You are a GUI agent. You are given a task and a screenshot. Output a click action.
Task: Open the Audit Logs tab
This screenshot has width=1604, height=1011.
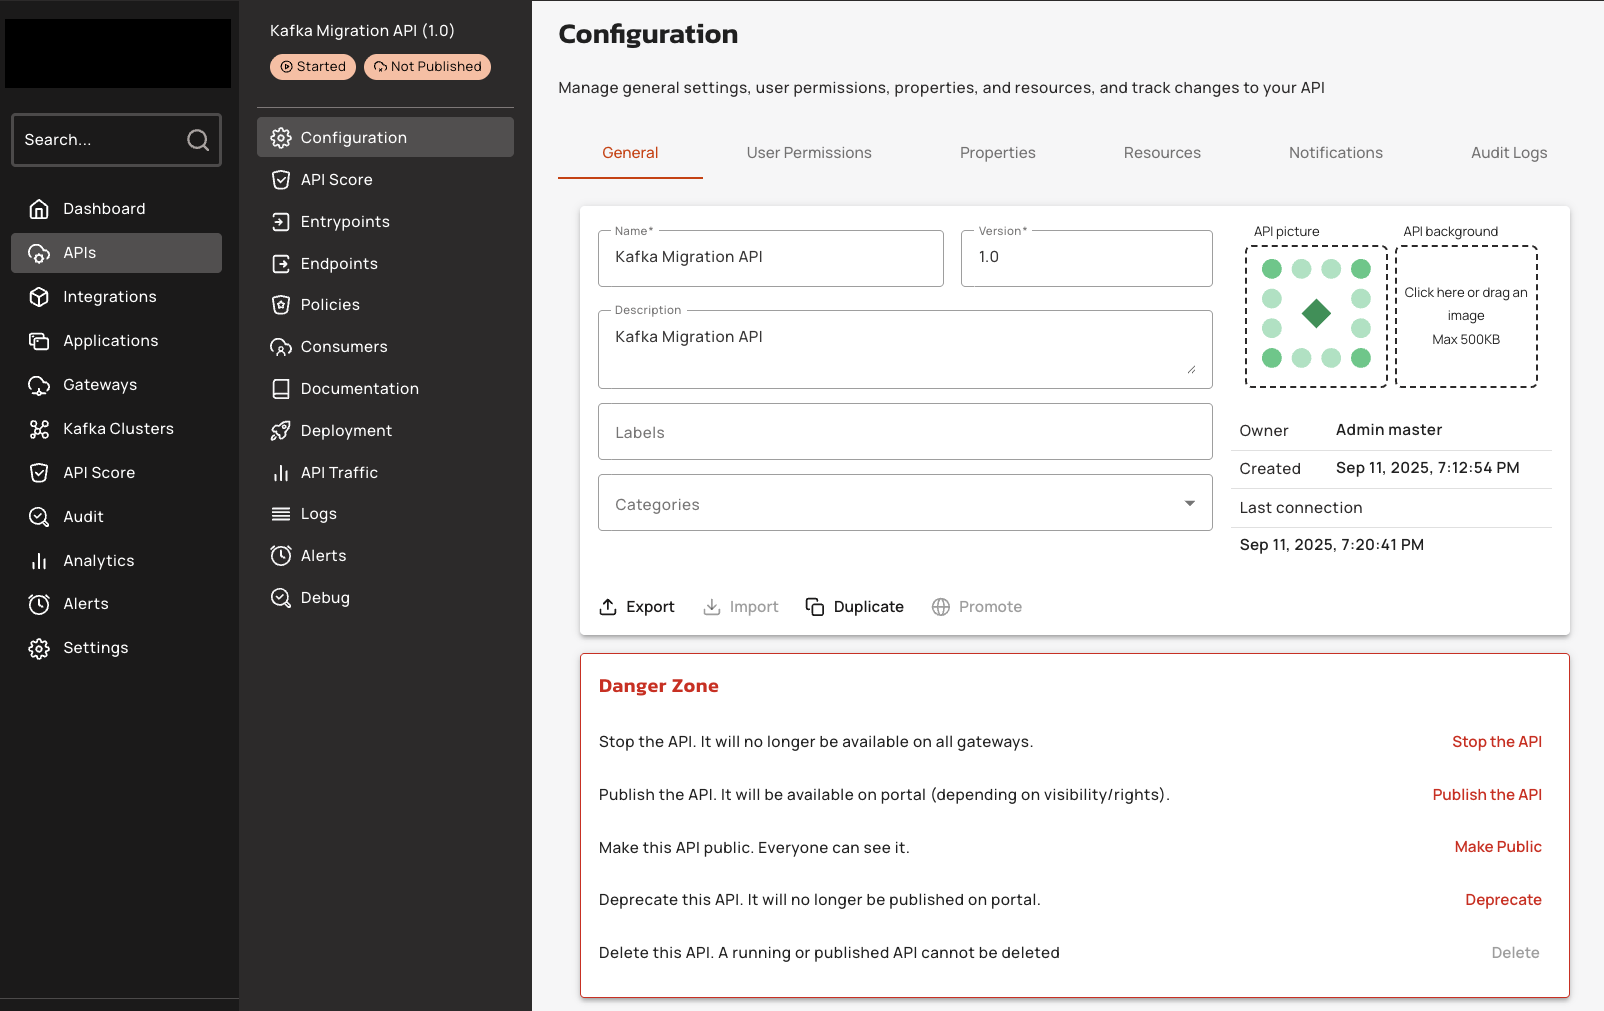point(1508,153)
